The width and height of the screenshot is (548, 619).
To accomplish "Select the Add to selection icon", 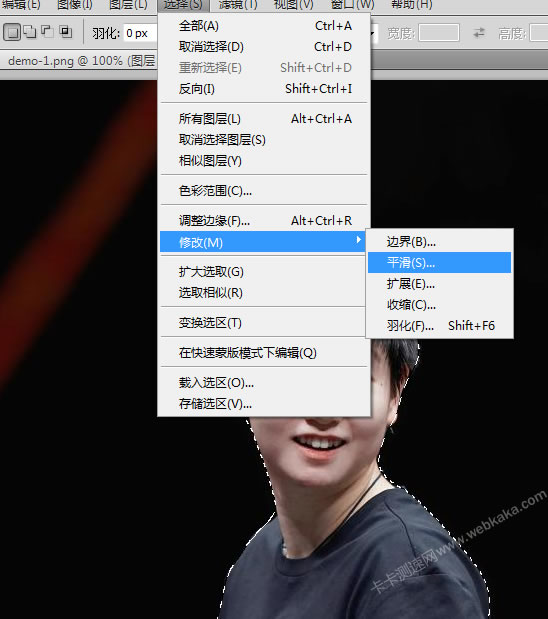I will pyautogui.click(x=30, y=32).
